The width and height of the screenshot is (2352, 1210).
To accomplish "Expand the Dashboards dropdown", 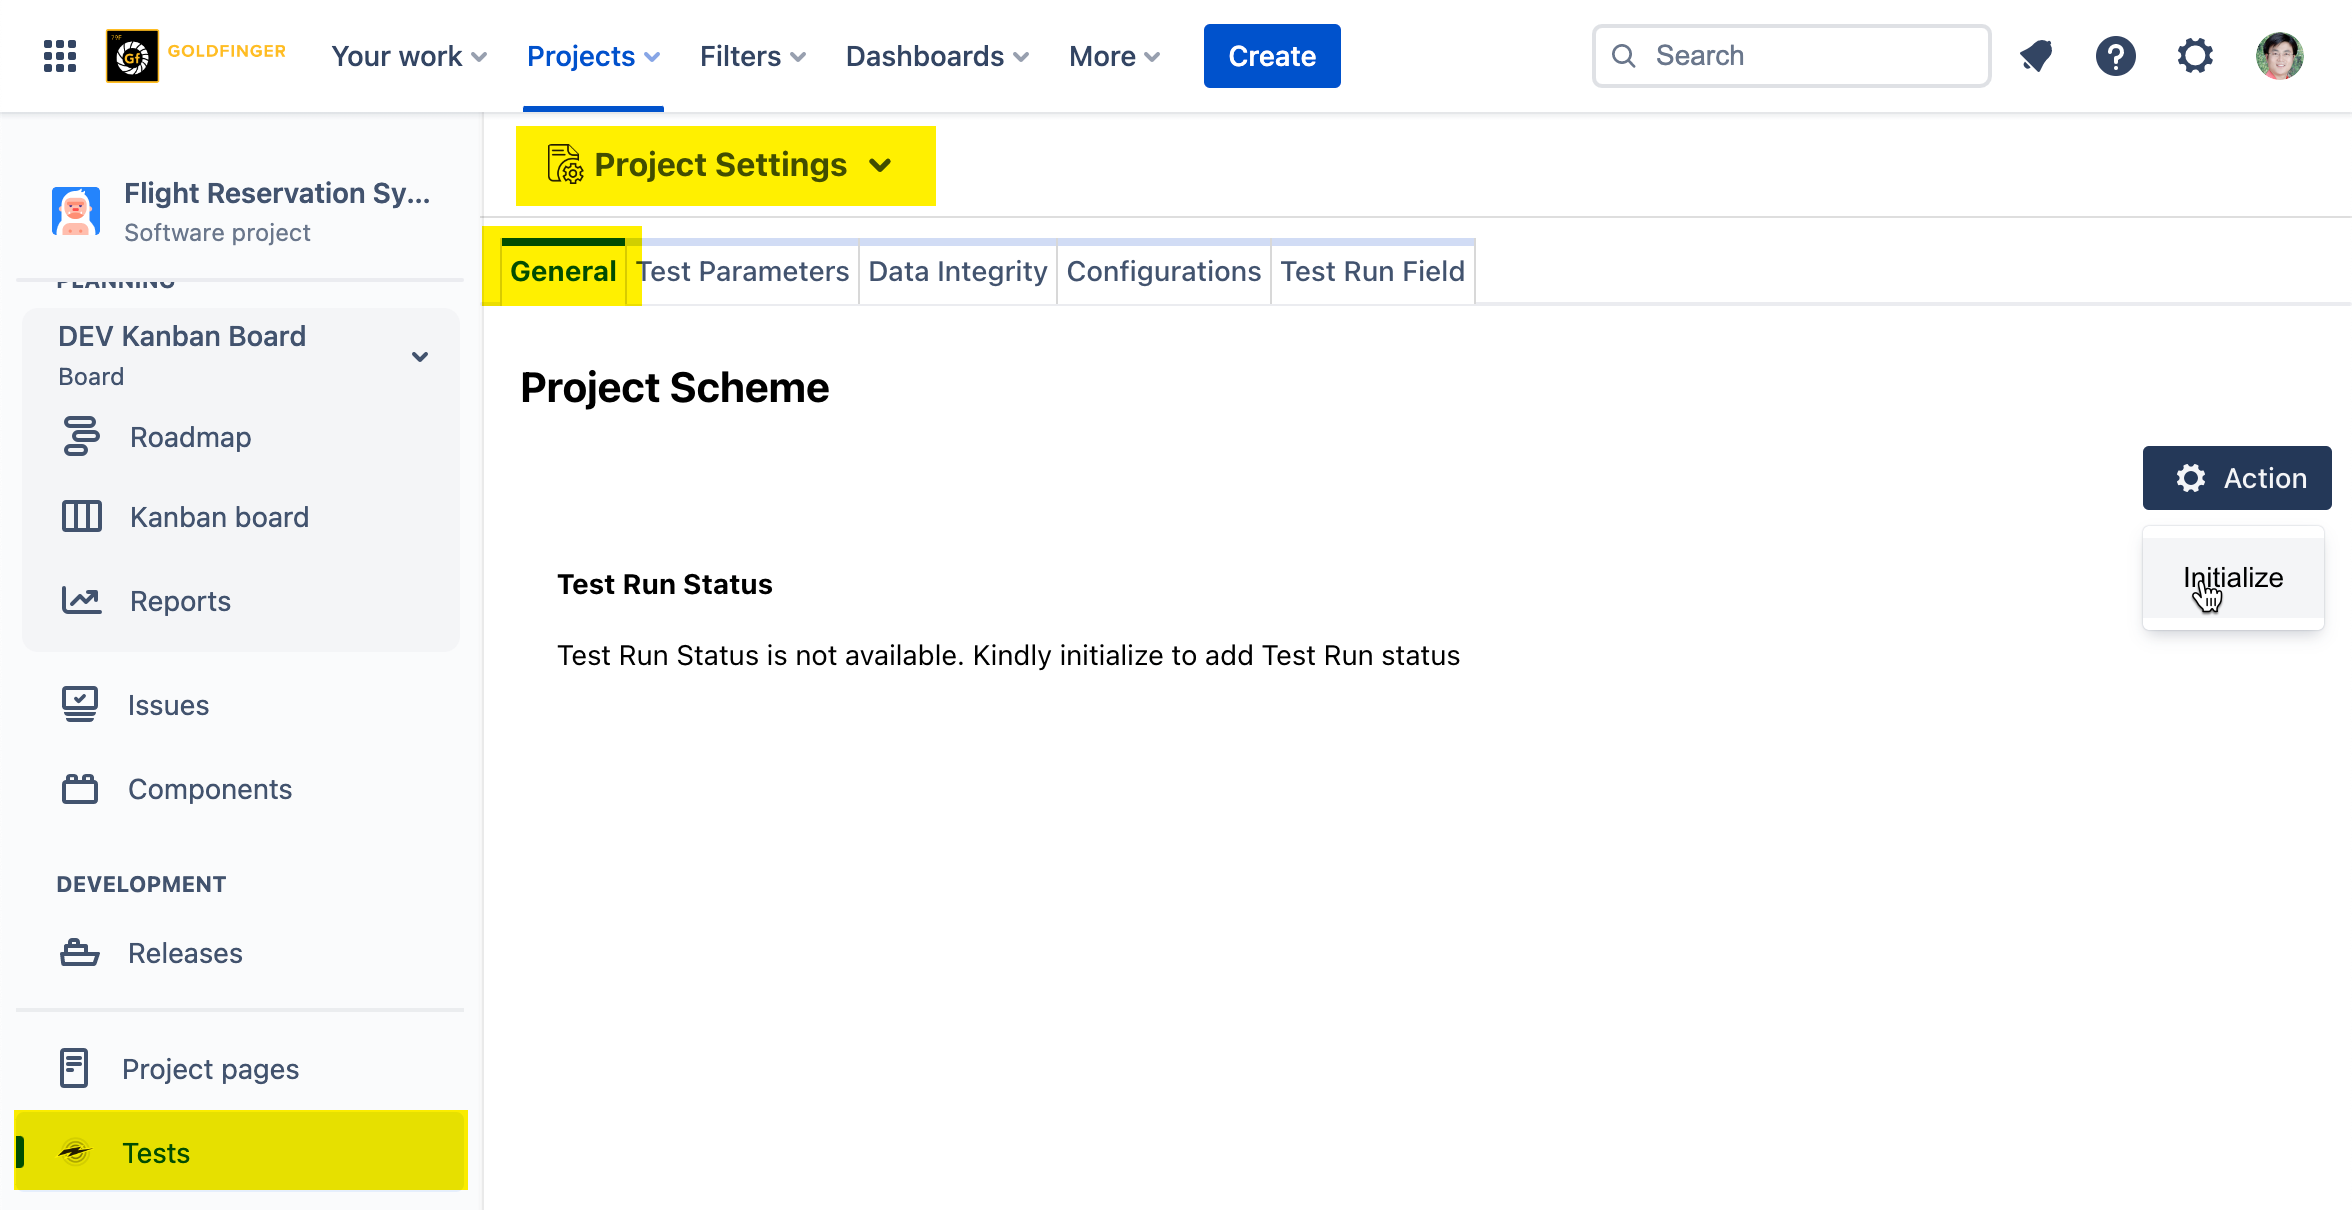I will tap(936, 56).
